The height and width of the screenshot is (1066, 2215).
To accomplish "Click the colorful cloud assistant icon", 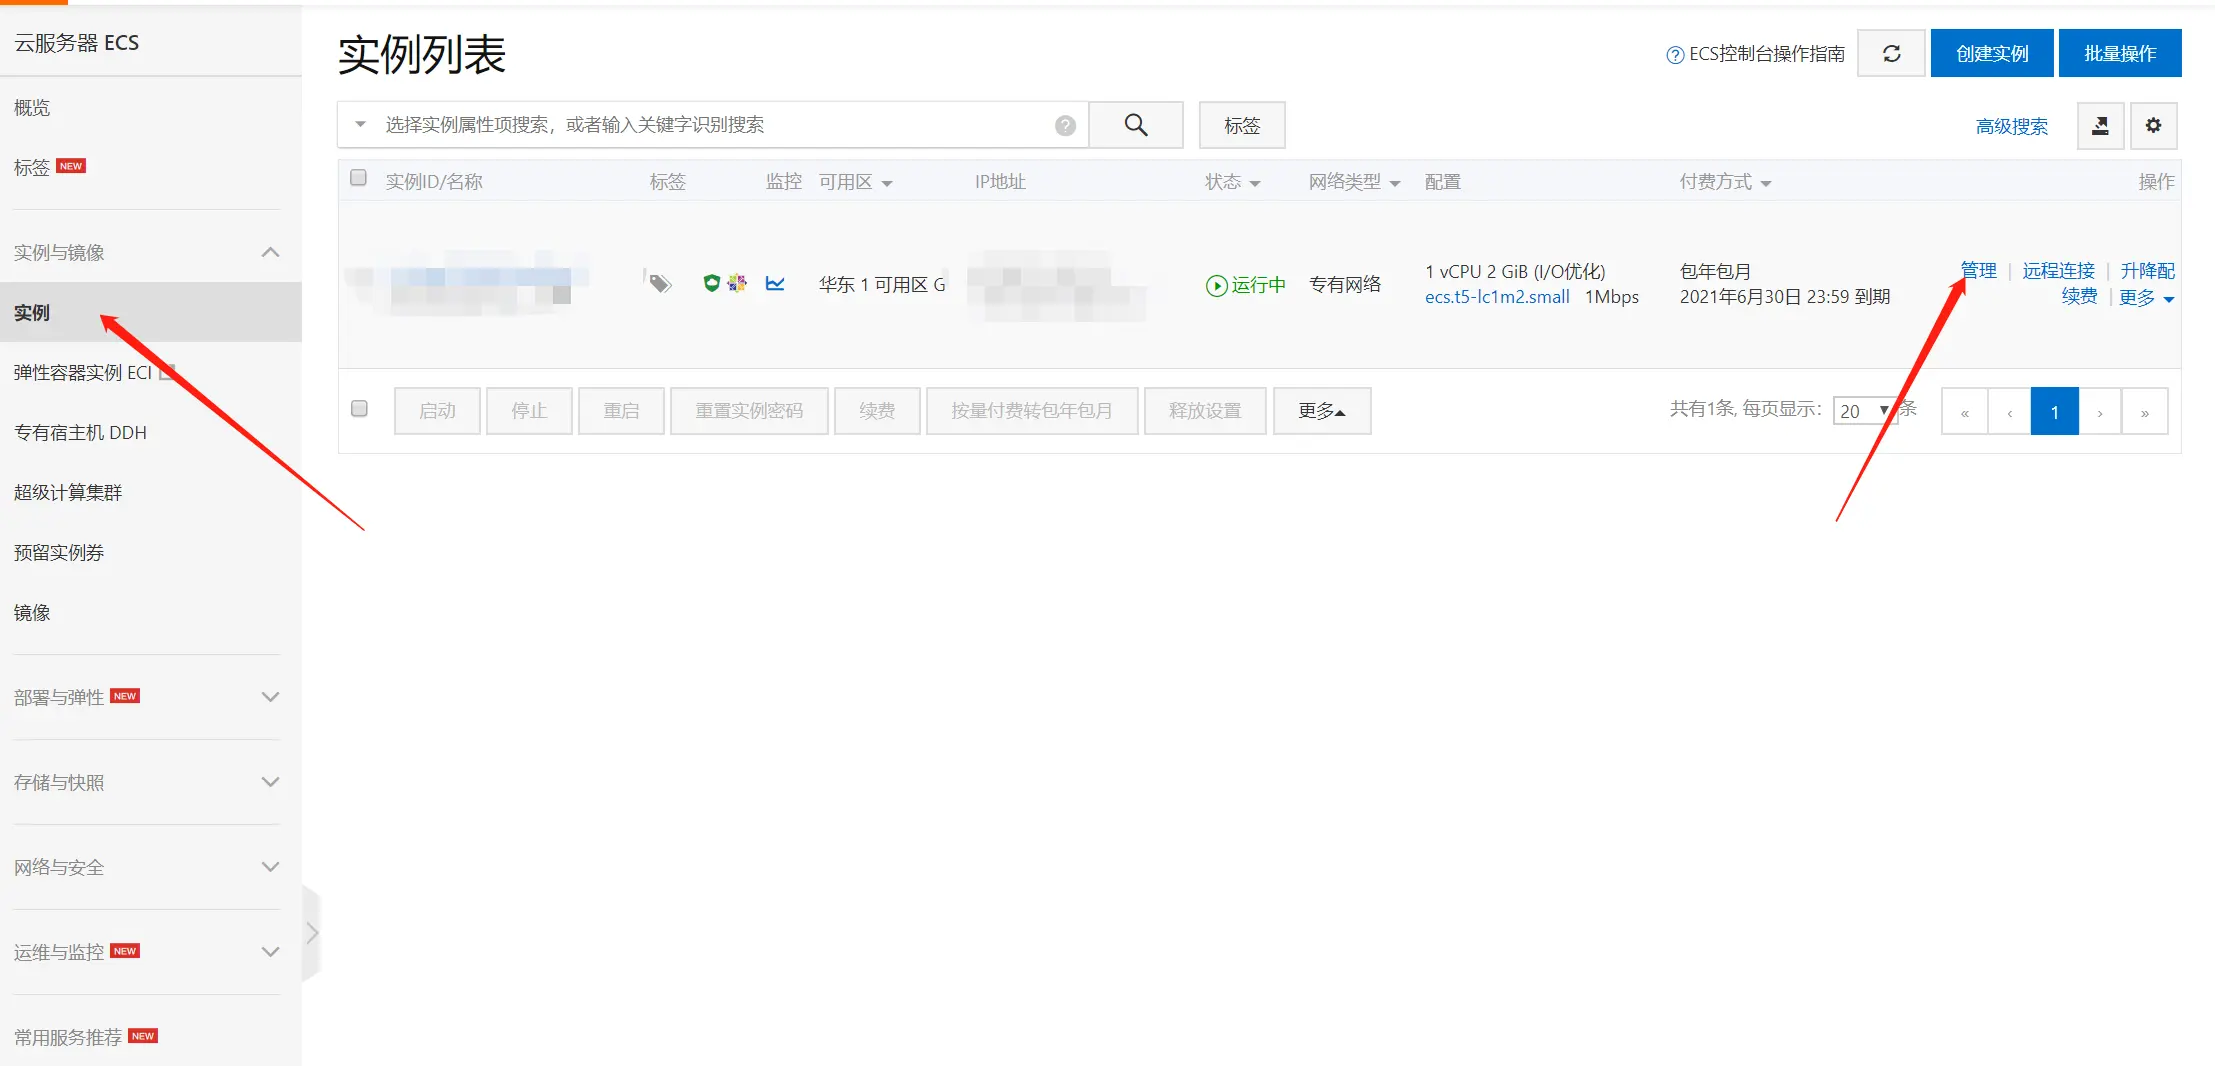I will [737, 283].
